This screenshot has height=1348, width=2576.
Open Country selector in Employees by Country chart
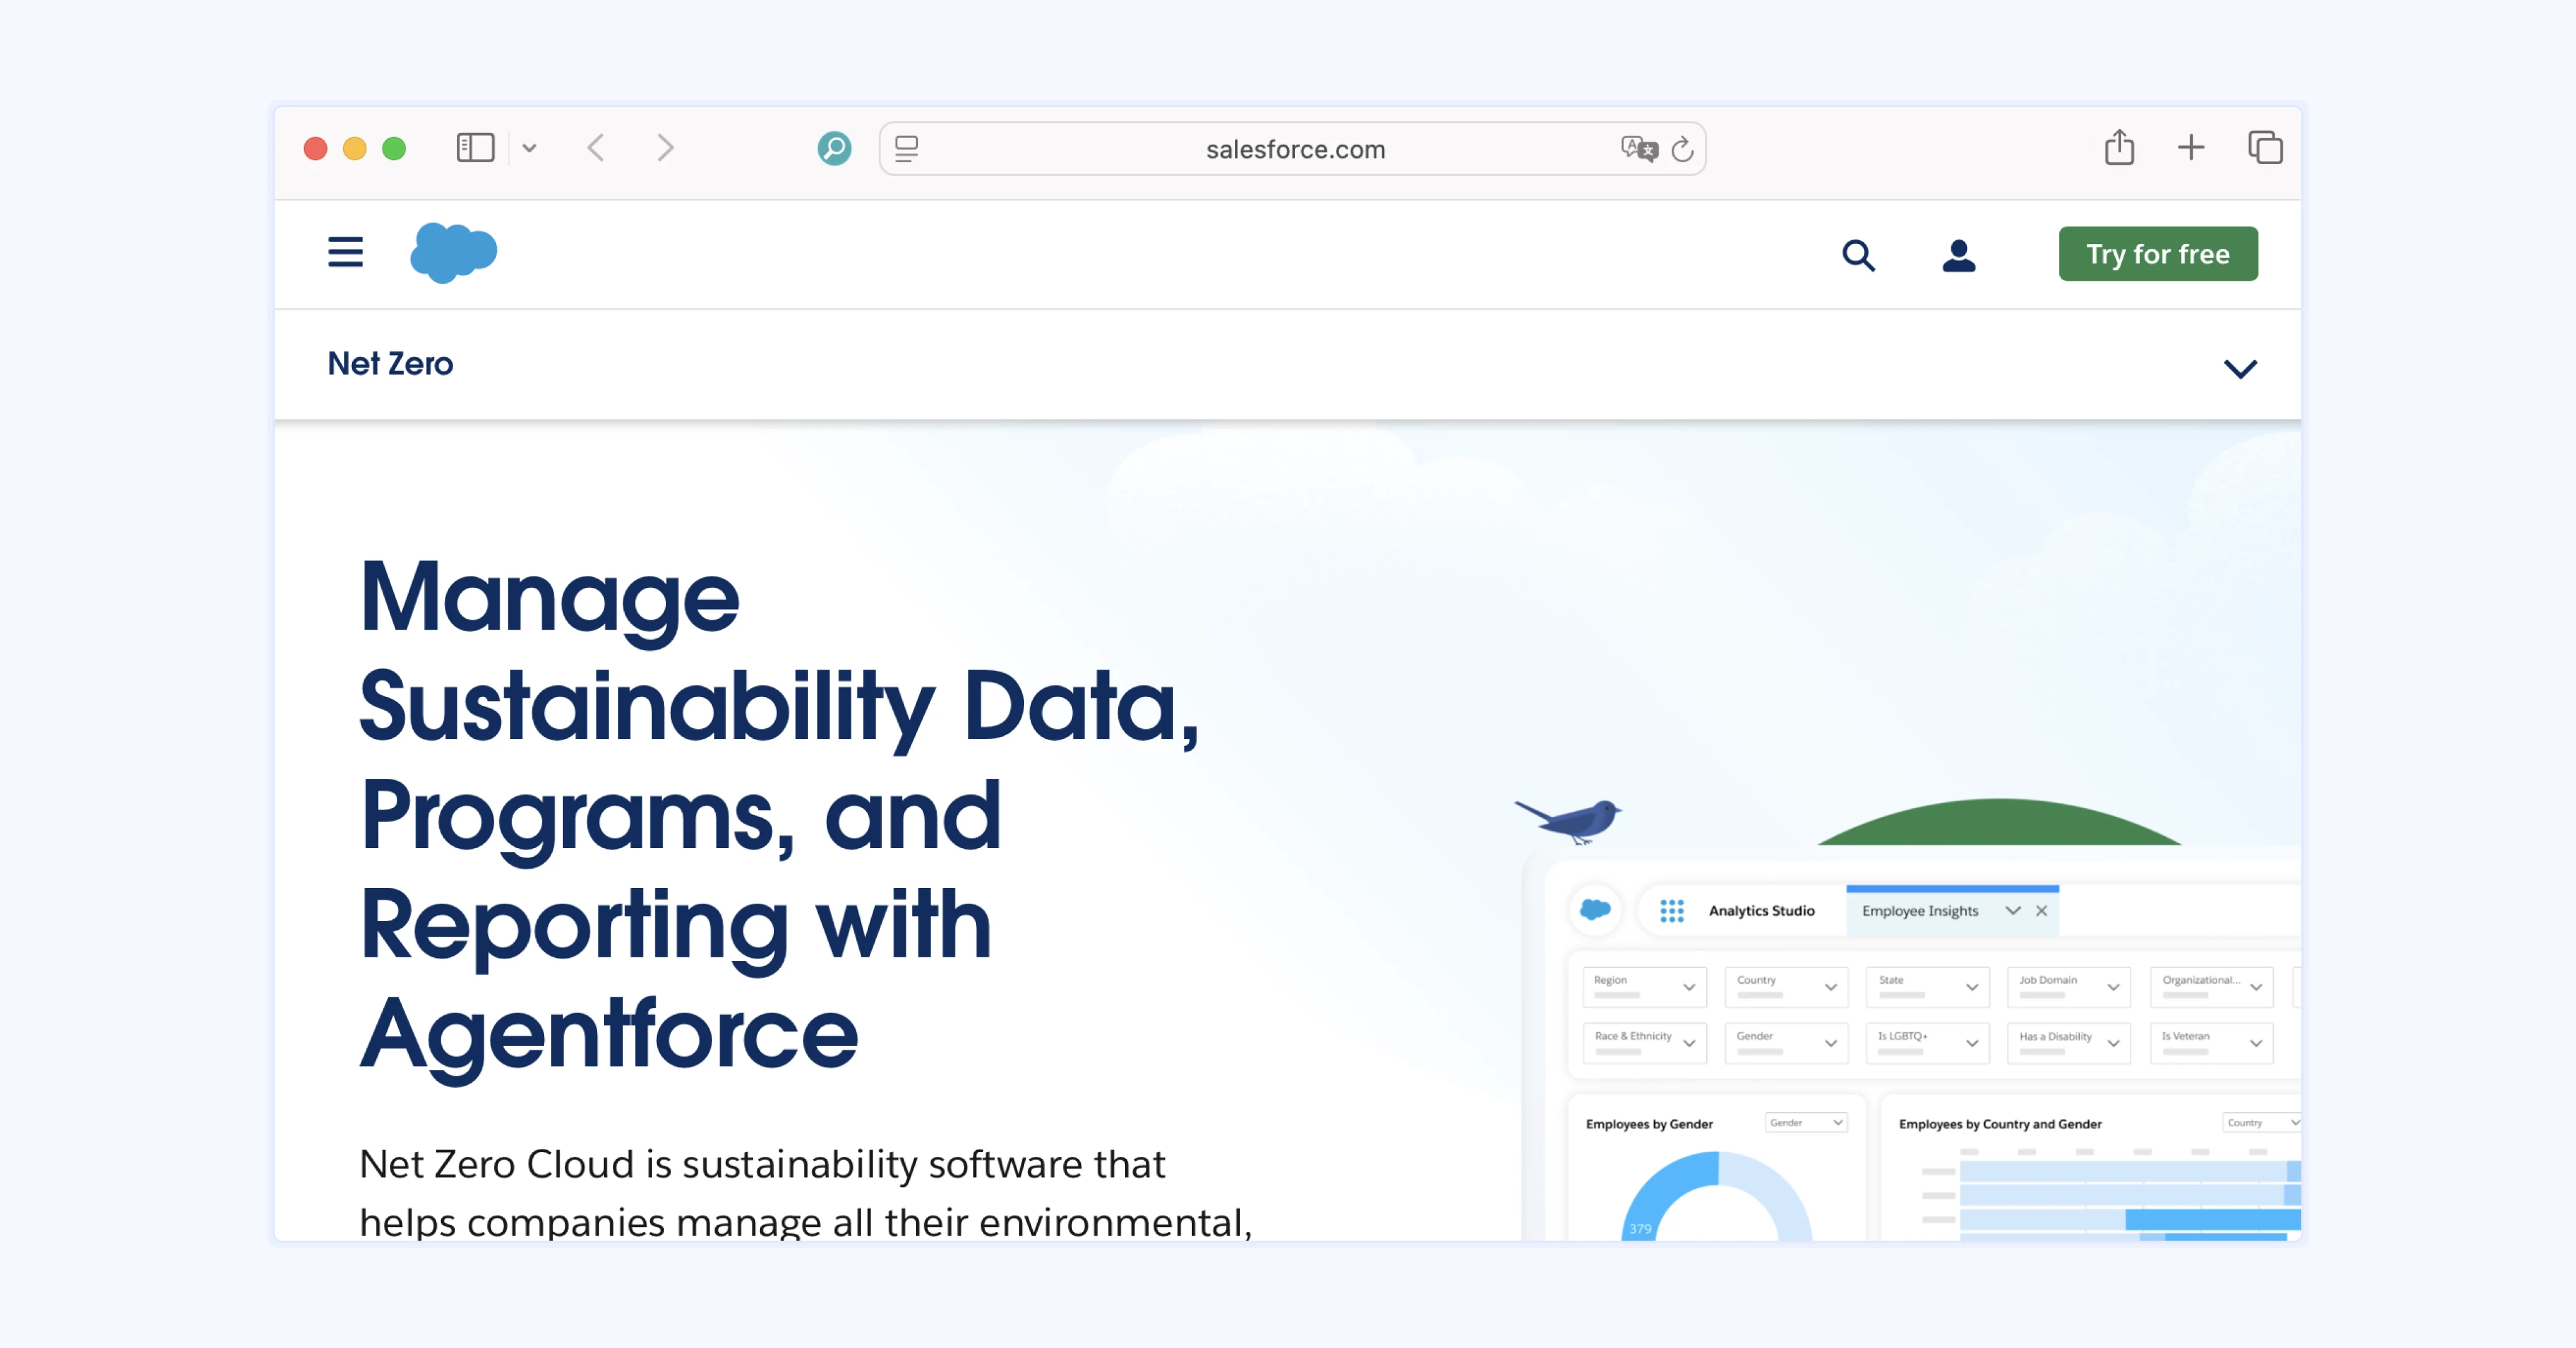click(x=2262, y=1123)
